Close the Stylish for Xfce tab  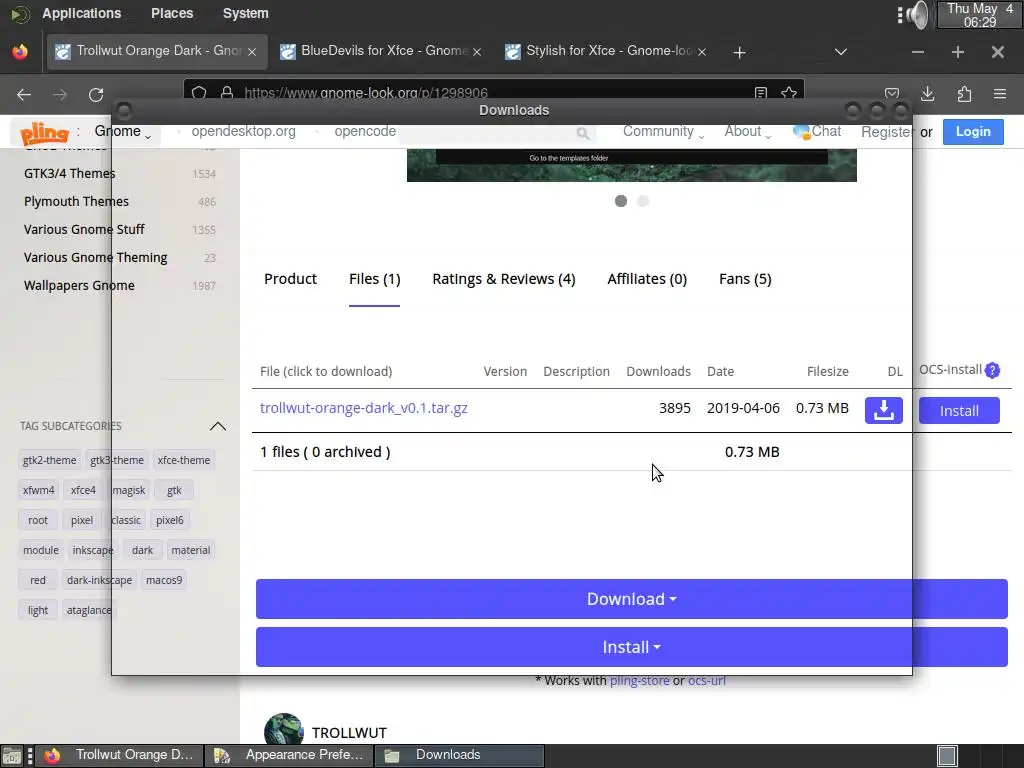click(701, 52)
